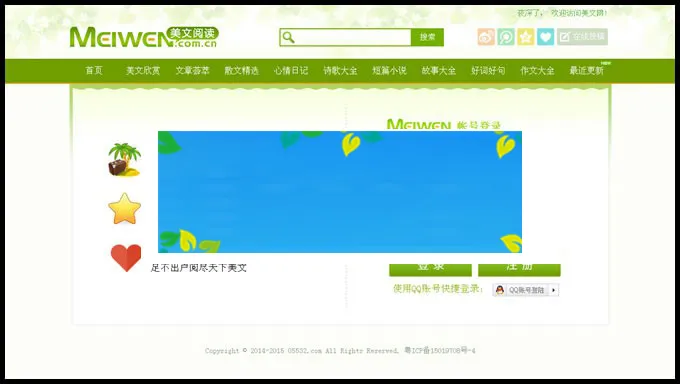The width and height of the screenshot is (680, 384).
Task: Click the Meiwen.com.cn site logo
Action: (144, 37)
